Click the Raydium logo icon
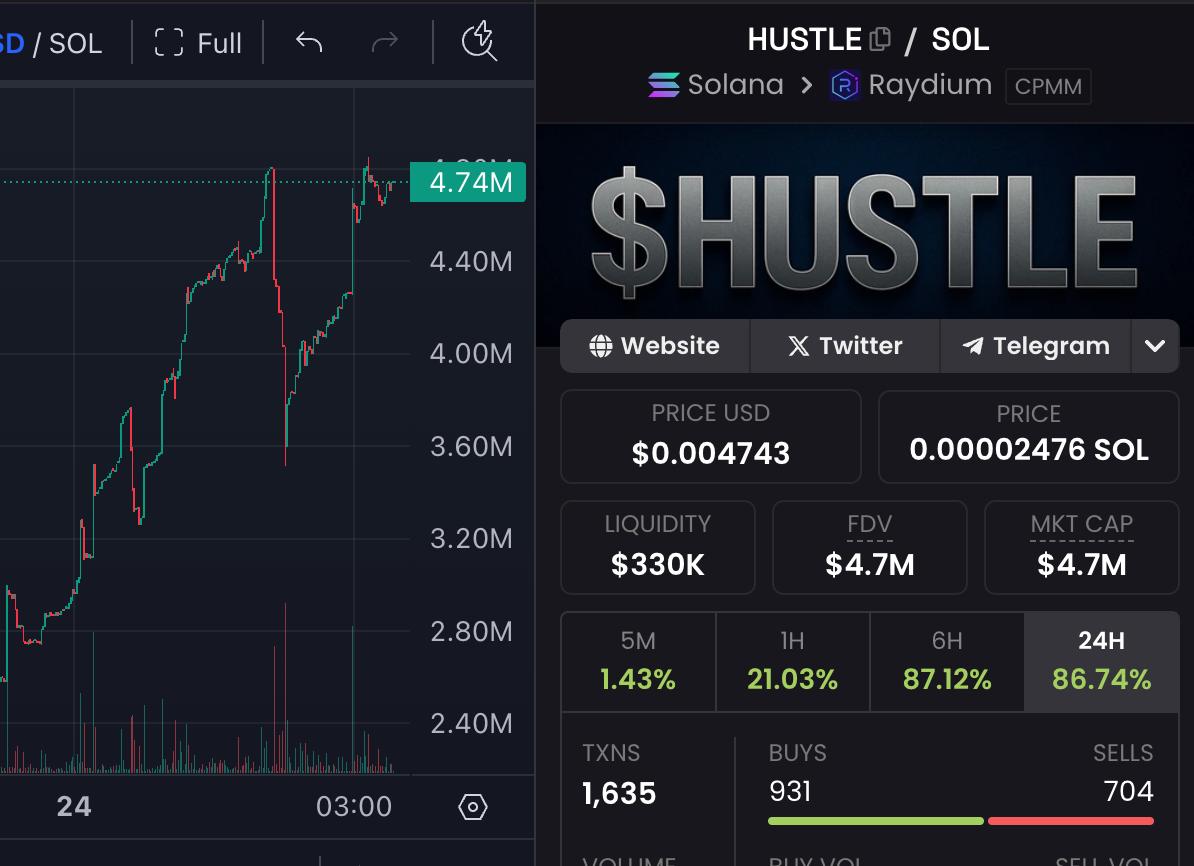Screen dimensions: 1194x866 click(844, 85)
